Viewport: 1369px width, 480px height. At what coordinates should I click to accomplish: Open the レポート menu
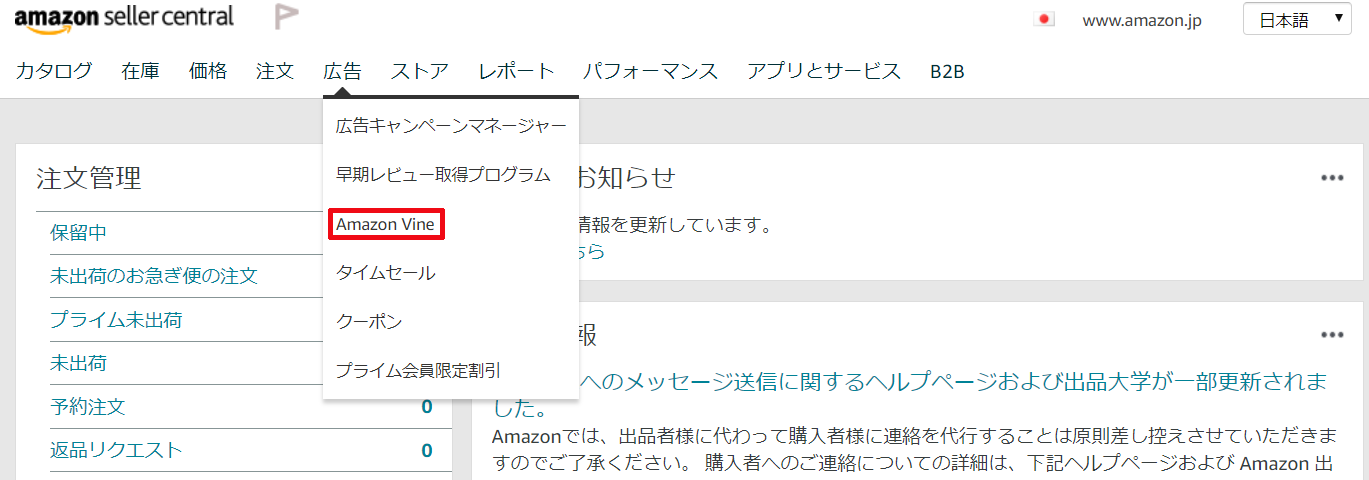516,71
